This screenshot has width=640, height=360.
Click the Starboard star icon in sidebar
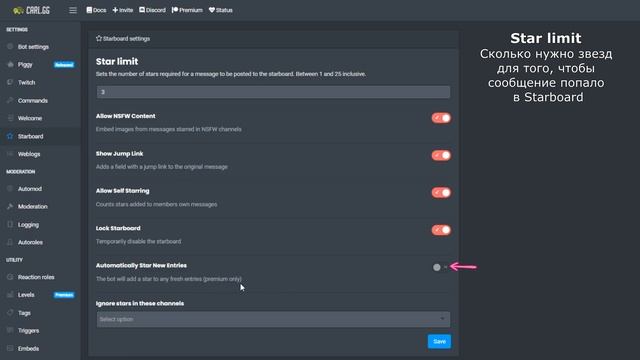pos(10,136)
